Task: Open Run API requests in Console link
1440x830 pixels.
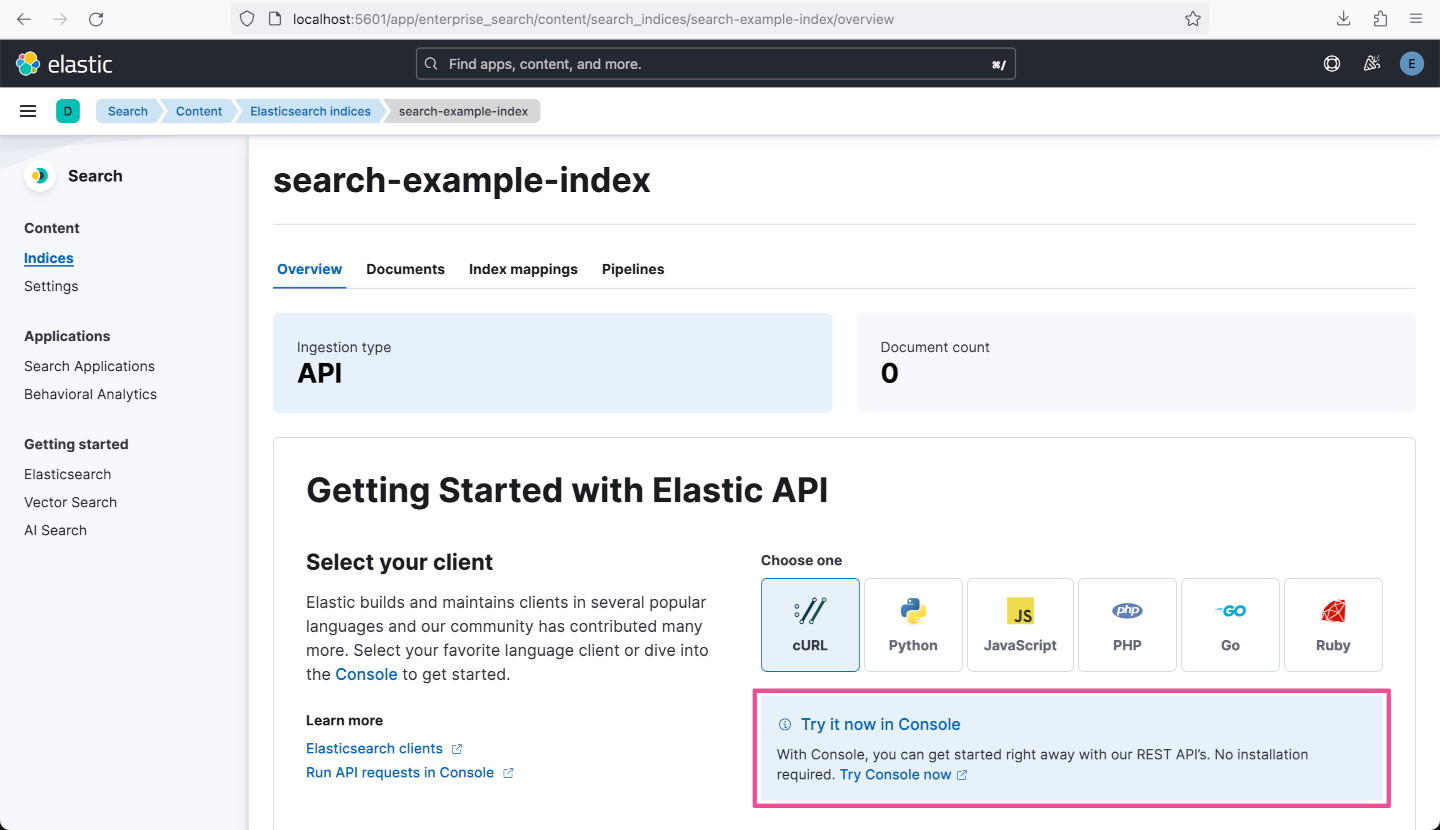Action: point(409,772)
